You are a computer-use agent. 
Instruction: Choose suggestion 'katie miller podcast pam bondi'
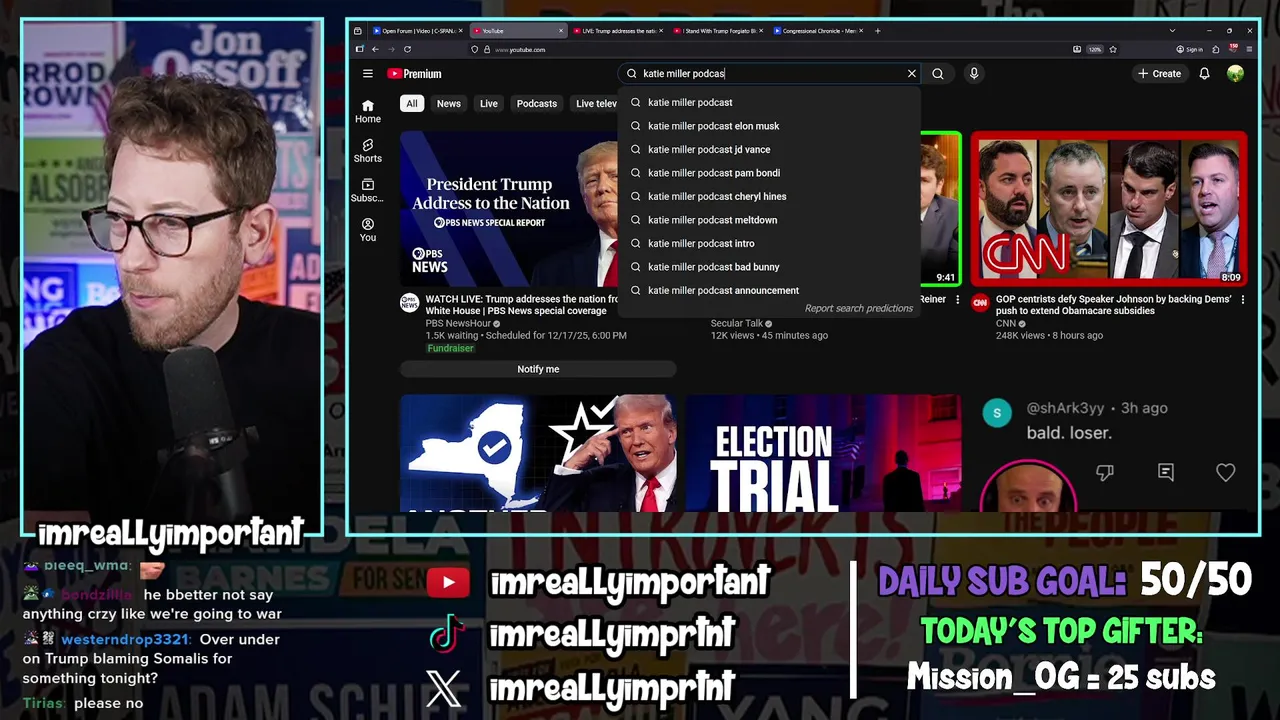coord(768,173)
